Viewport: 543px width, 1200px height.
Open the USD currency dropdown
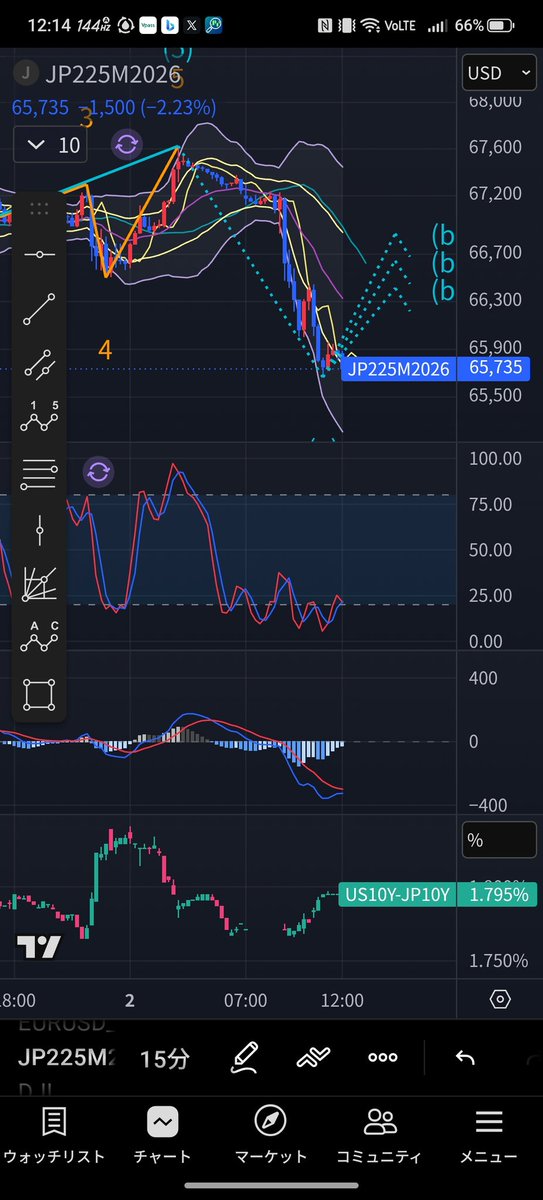point(498,73)
